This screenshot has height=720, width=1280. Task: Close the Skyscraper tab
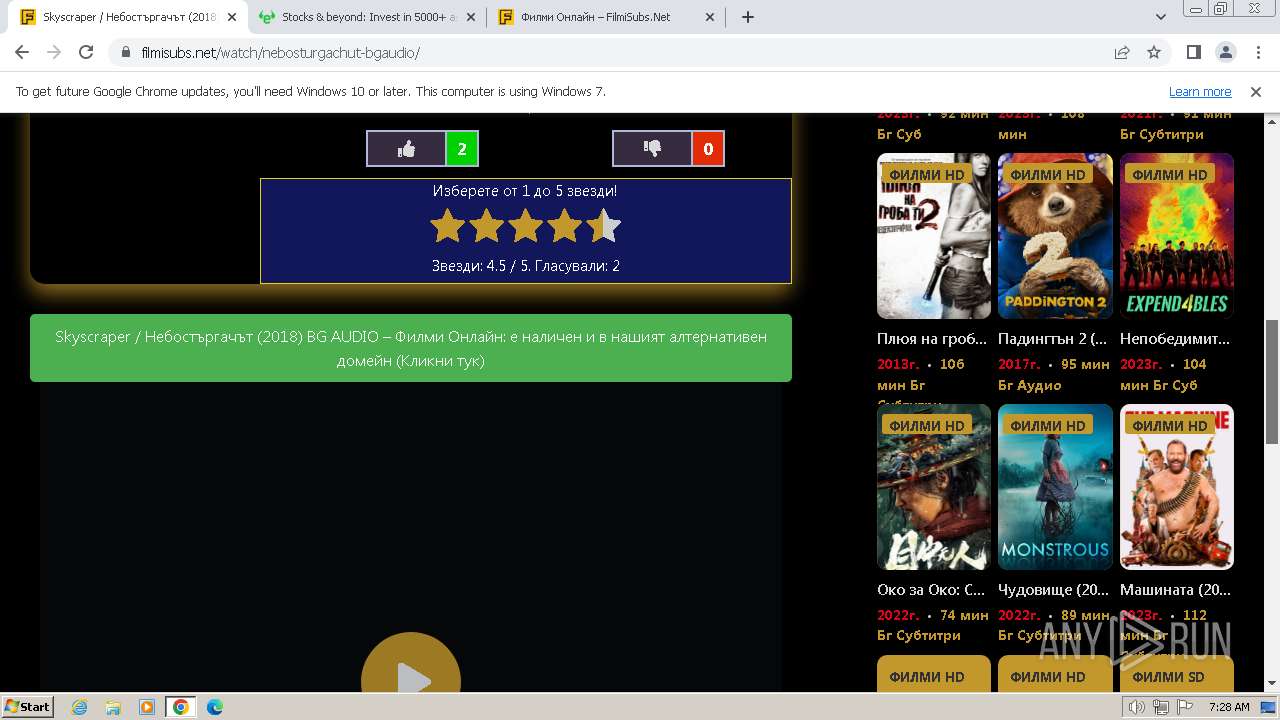(232, 17)
